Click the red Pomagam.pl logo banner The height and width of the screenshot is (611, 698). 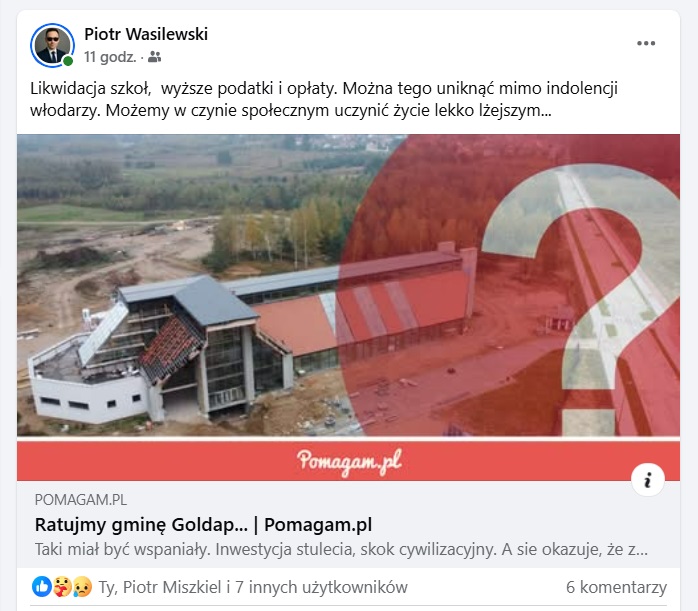pos(348,461)
